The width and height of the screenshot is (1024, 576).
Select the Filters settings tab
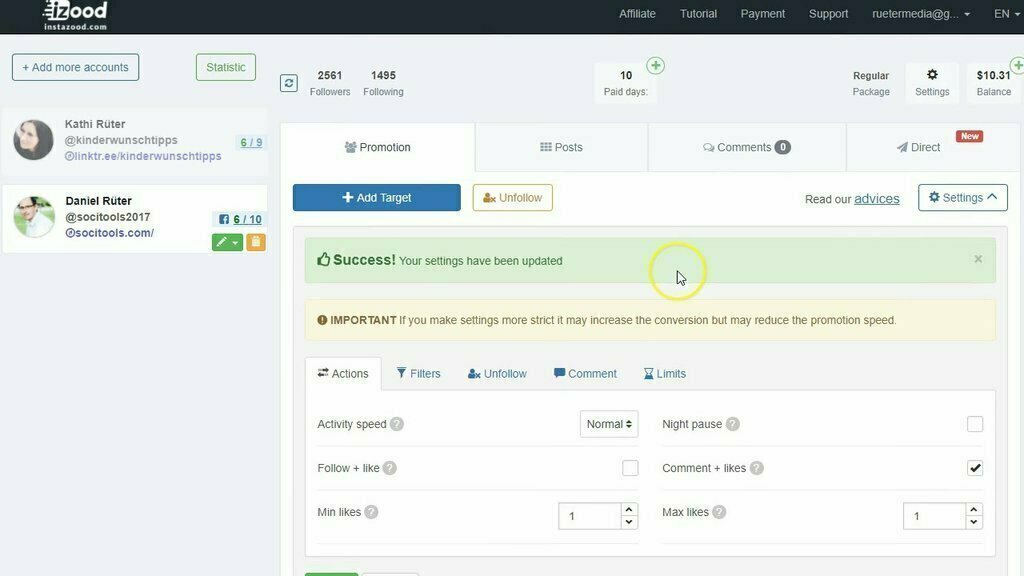[x=419, y=374]
